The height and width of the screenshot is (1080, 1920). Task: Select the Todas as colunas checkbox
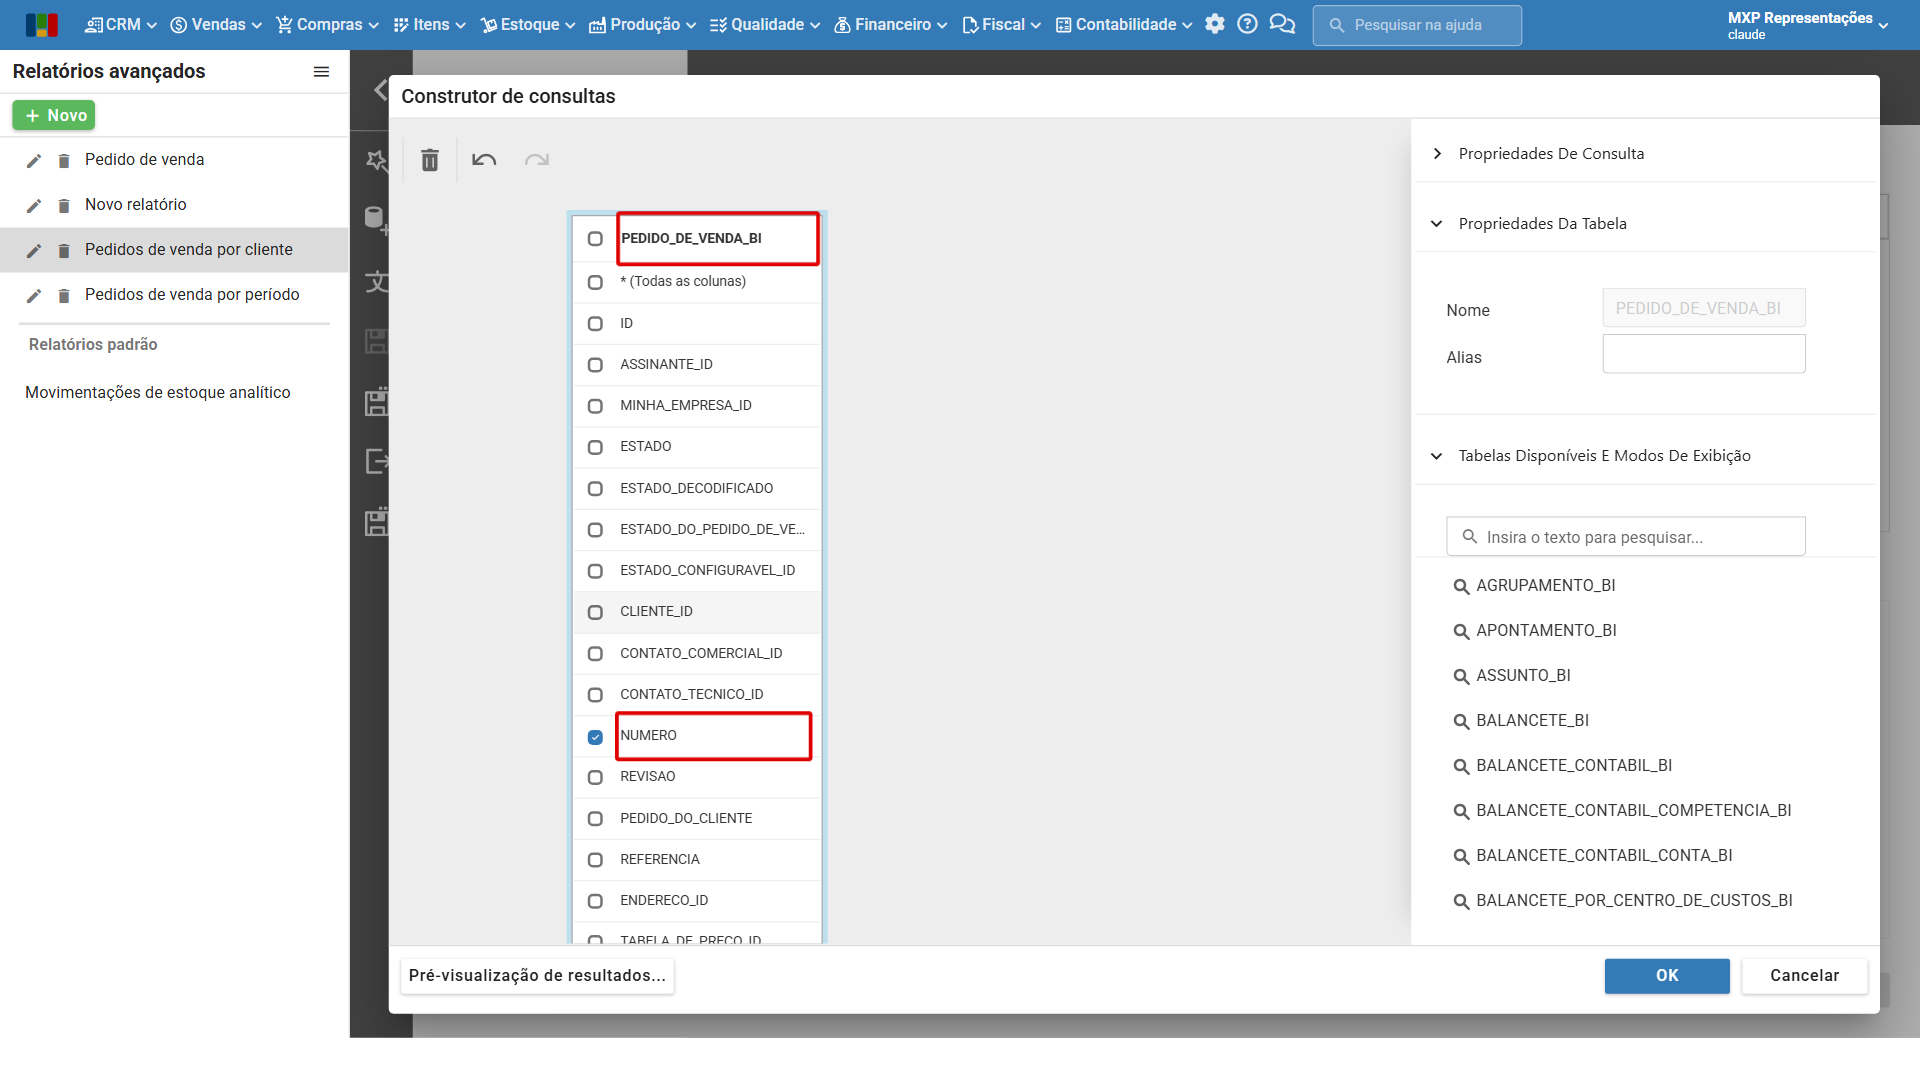click(x=595, y=283)
